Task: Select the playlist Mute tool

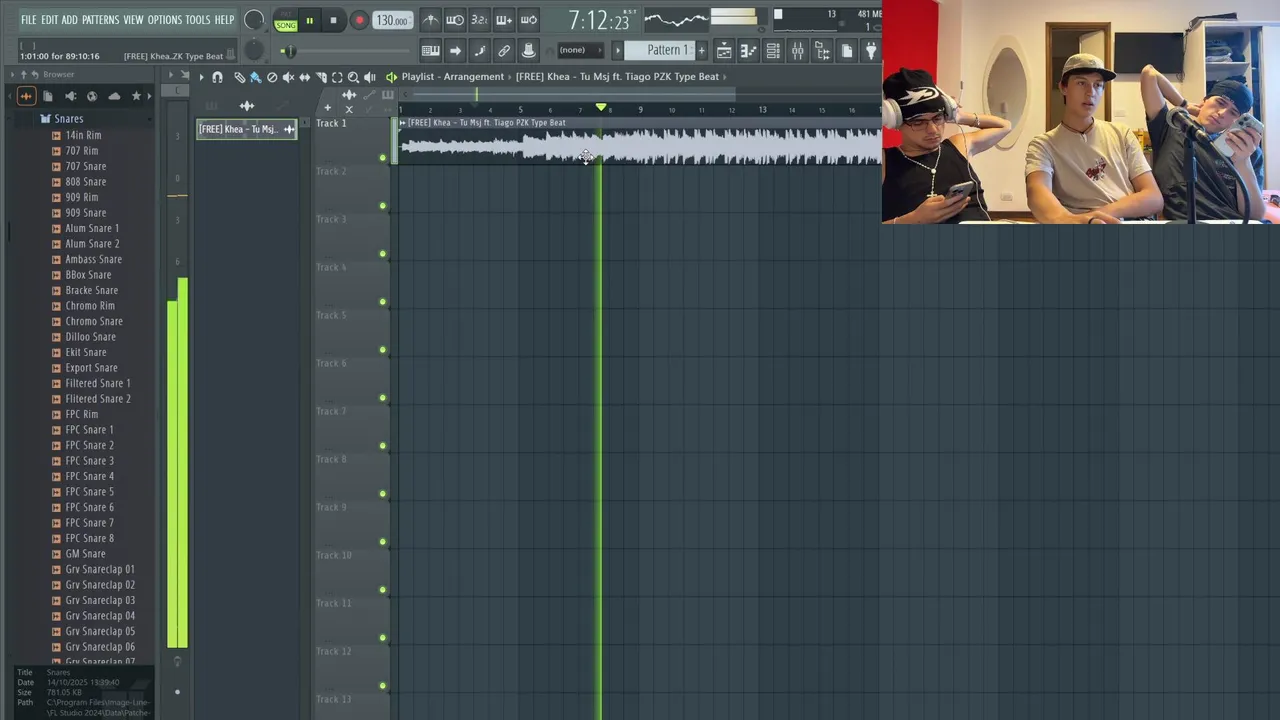Action: pyautogui.click(x=288, y=77)
